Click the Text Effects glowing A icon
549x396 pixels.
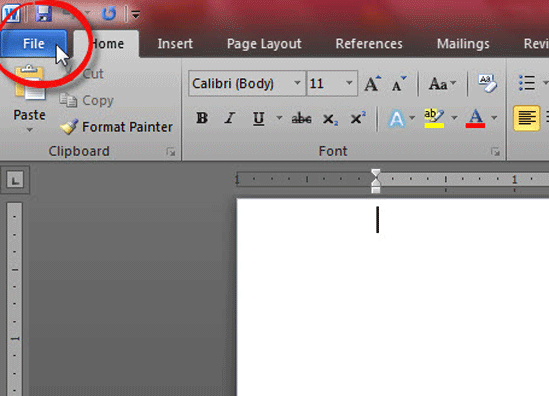click(x=397, y=118)
